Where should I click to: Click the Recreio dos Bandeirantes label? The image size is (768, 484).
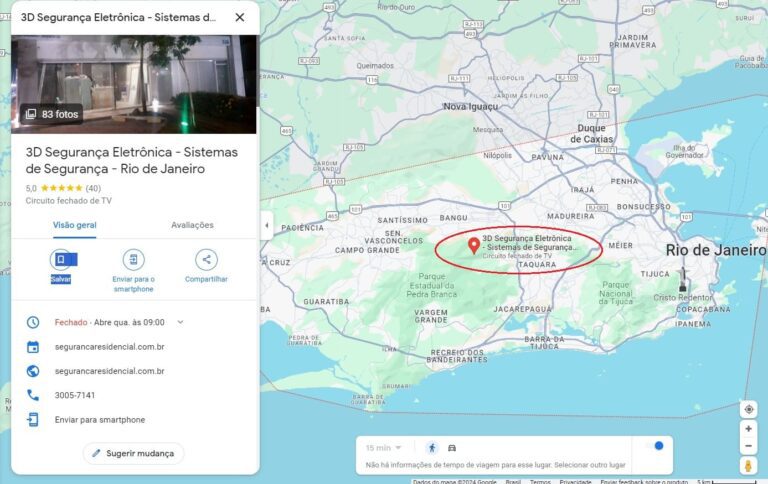pos(457,356)
